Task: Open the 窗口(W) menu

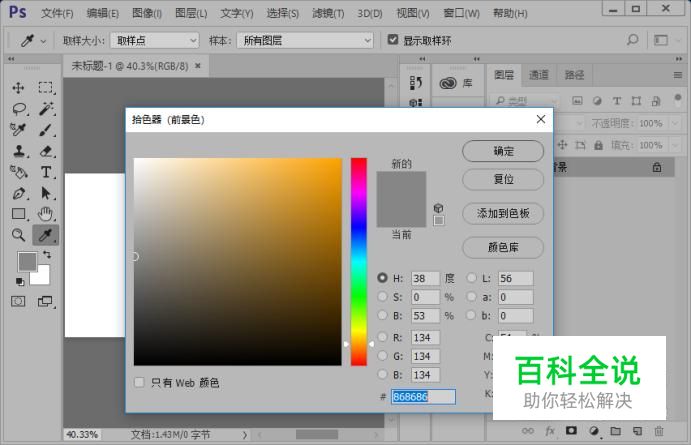Action: [x=461, y=13]
